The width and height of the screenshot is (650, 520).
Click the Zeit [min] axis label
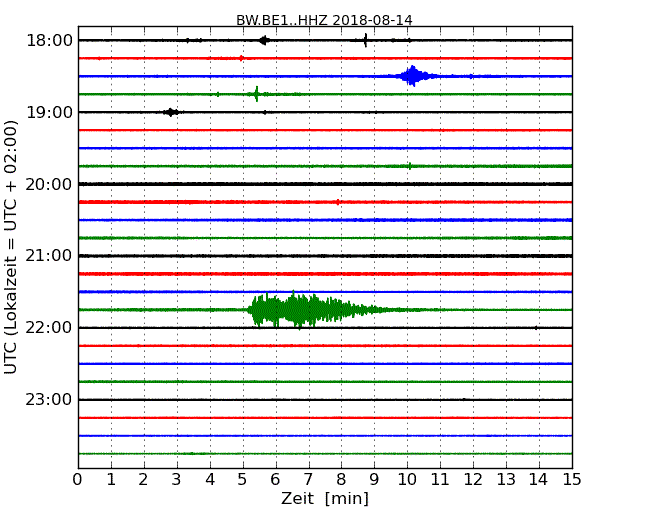click(x=325, y=498)
